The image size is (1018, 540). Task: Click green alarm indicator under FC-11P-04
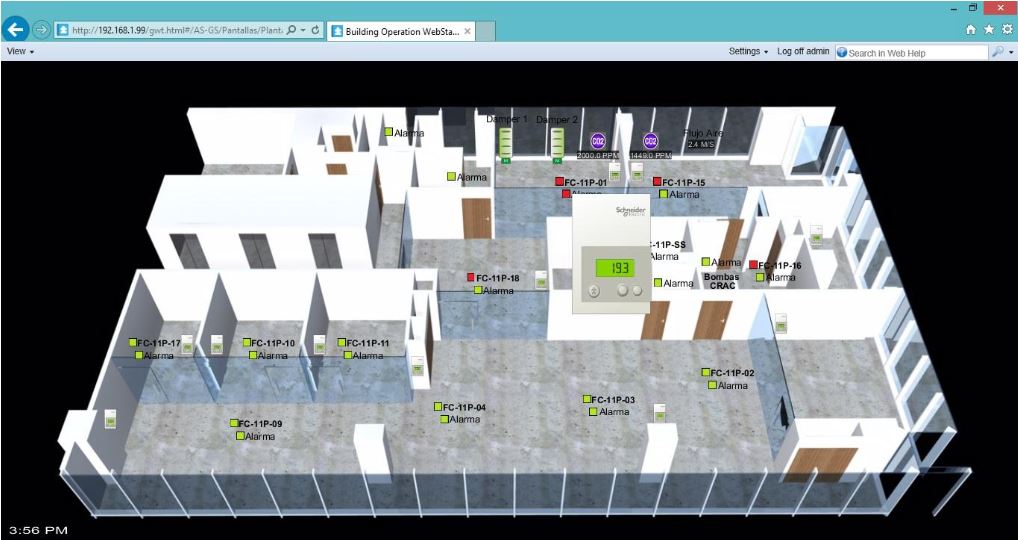click(x=445, y=419)
